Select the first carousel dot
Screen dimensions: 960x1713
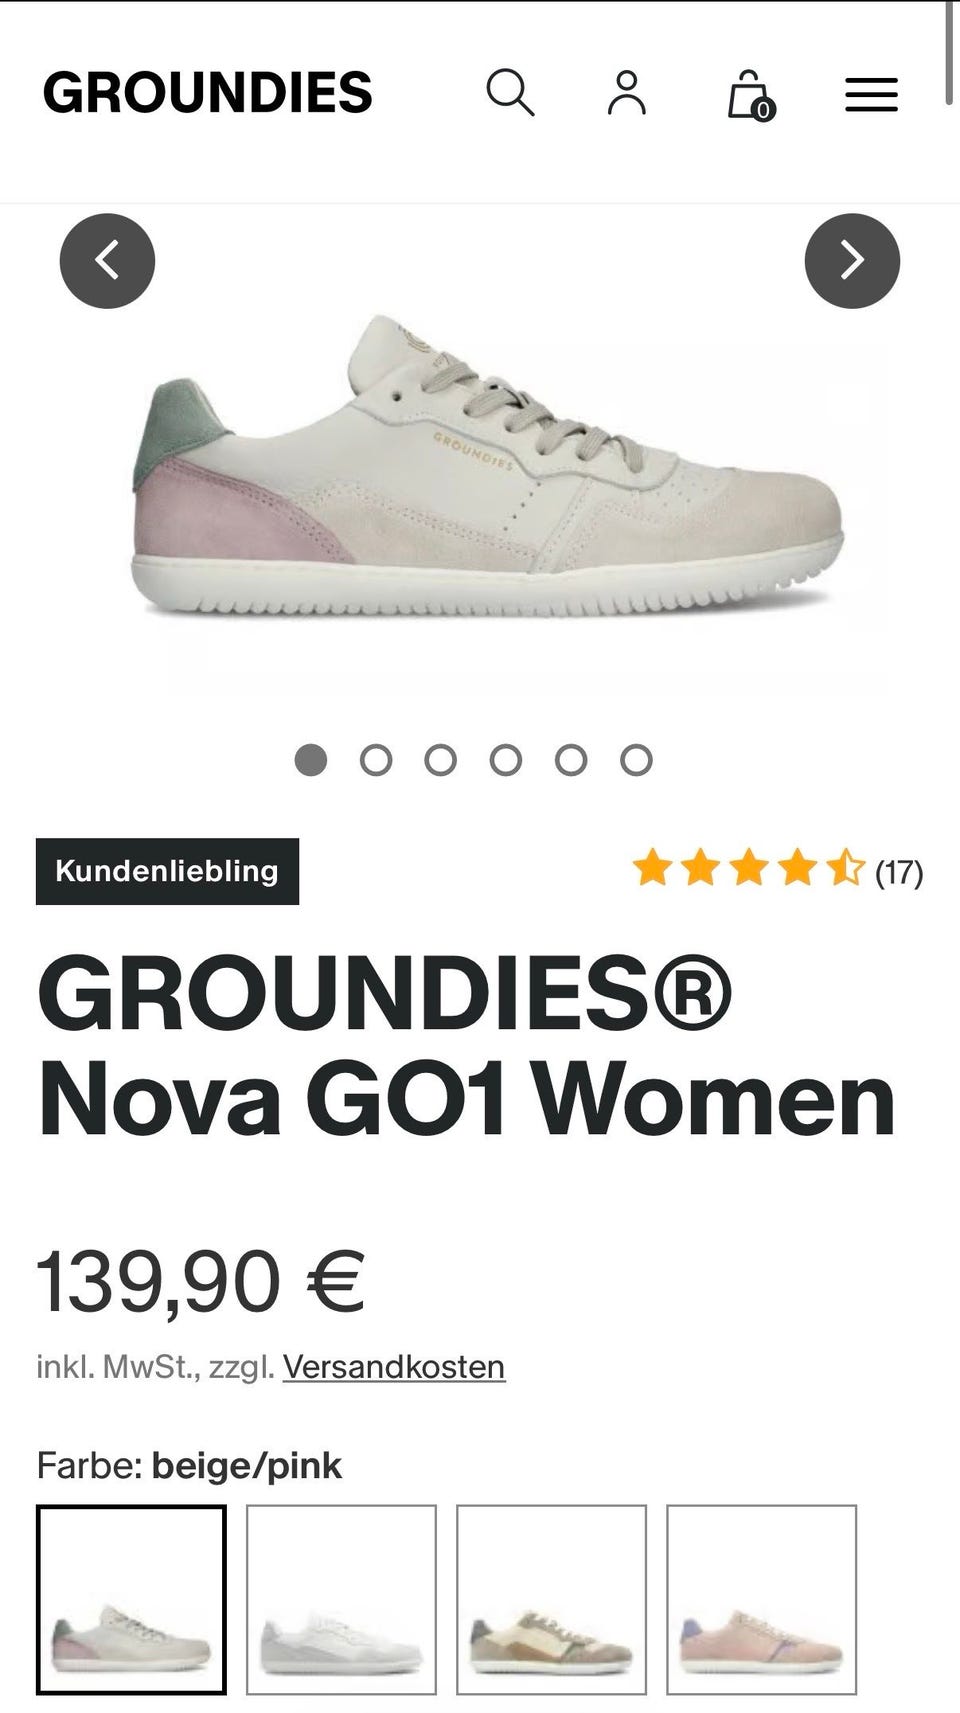[x=311, y=760]
